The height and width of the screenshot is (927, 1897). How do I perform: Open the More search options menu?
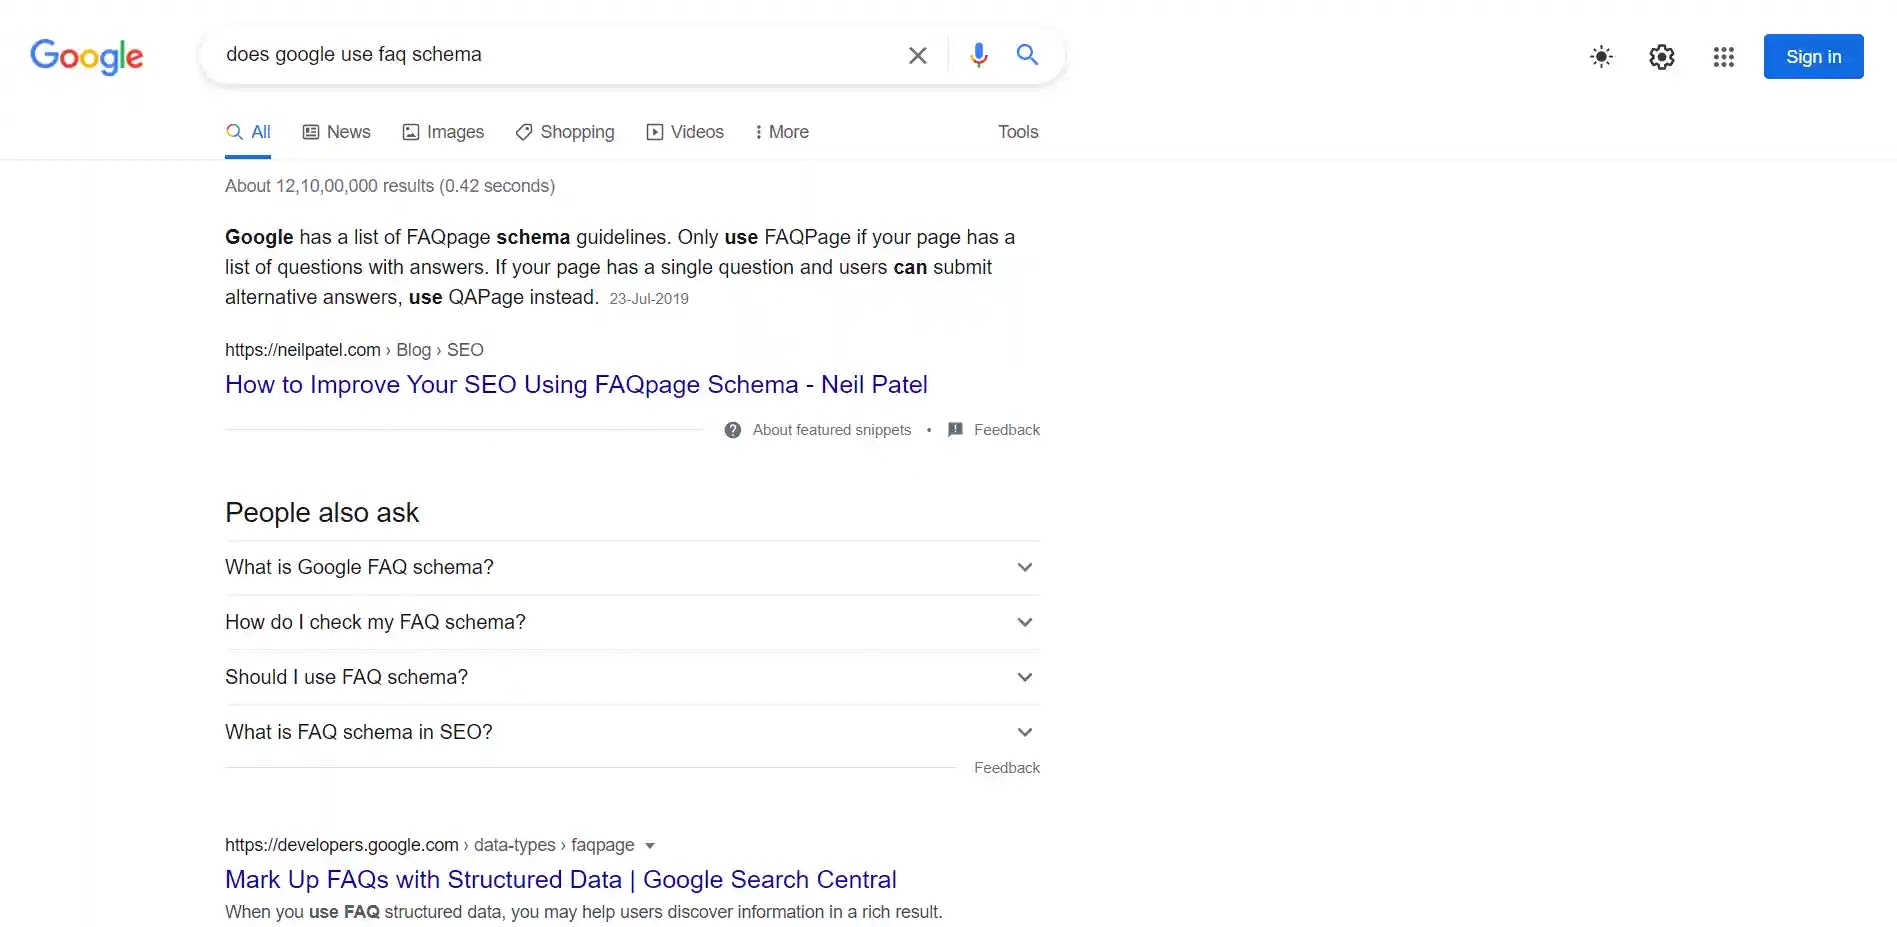782,132
